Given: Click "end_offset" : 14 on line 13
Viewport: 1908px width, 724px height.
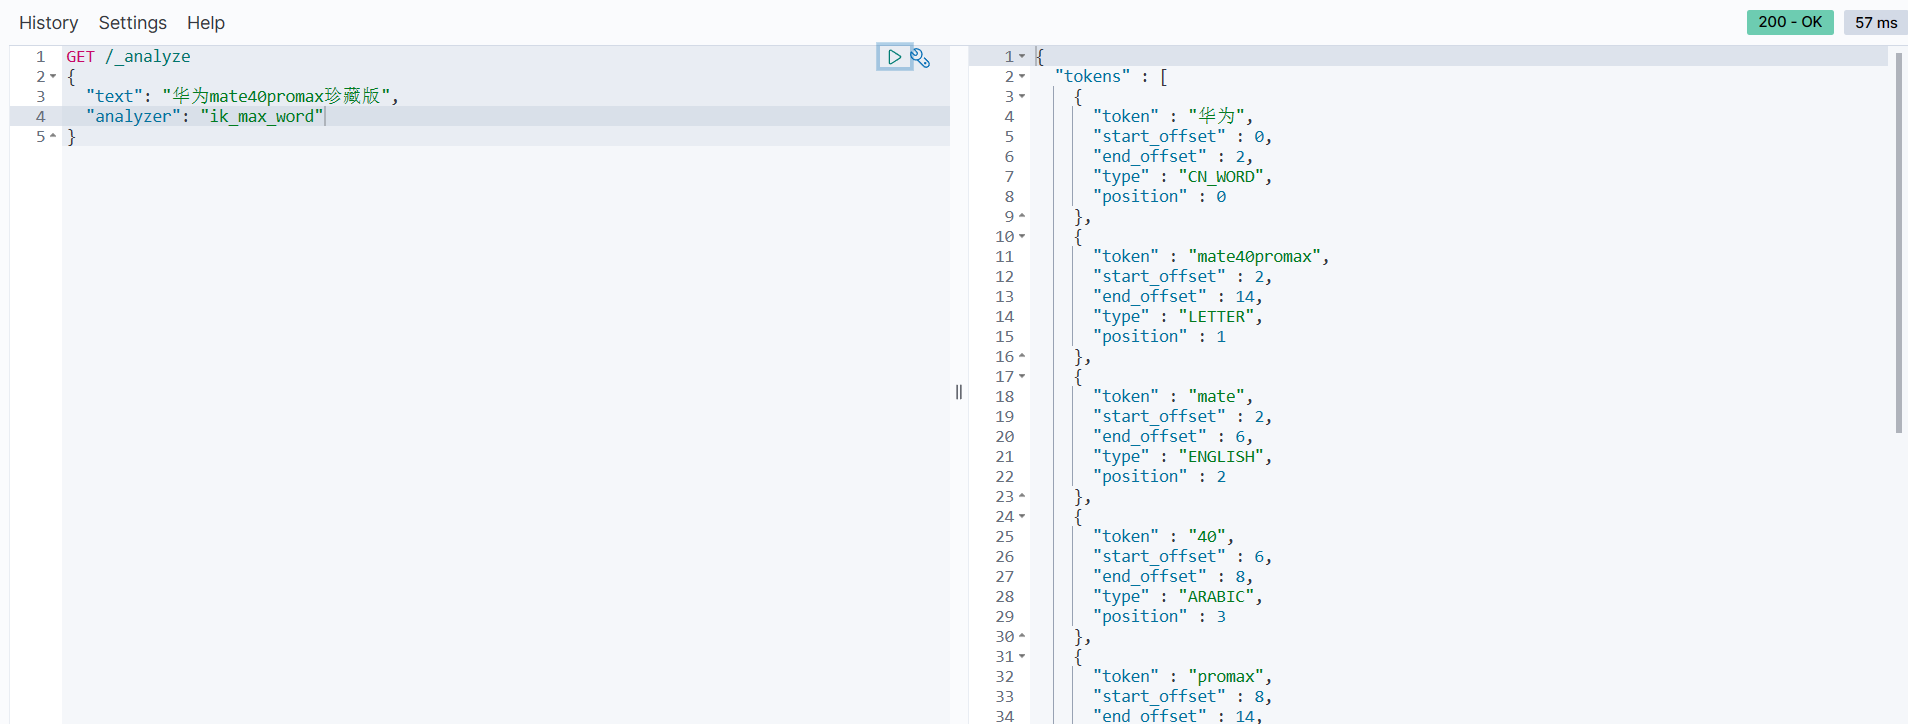Looking at the screenshot, I should click(x=1178, y=297).
